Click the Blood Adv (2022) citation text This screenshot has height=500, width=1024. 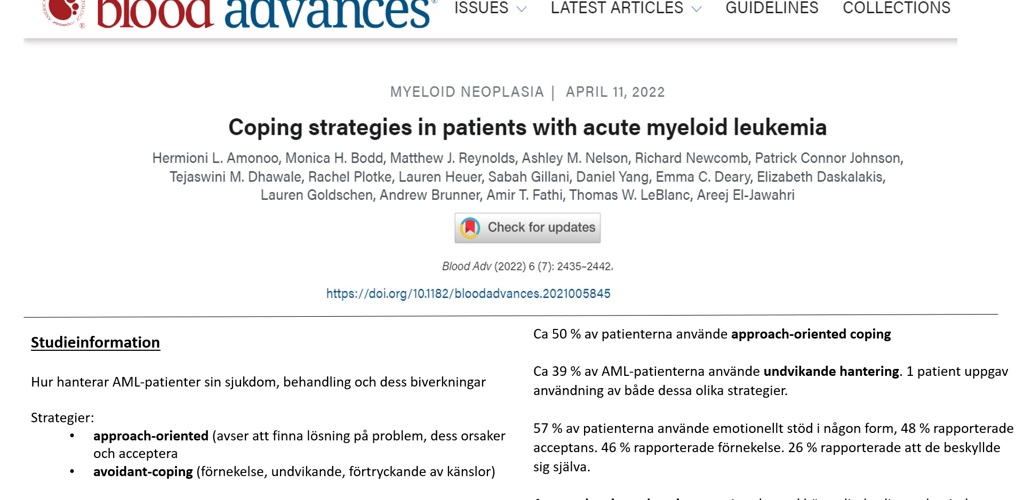point(527,267)
